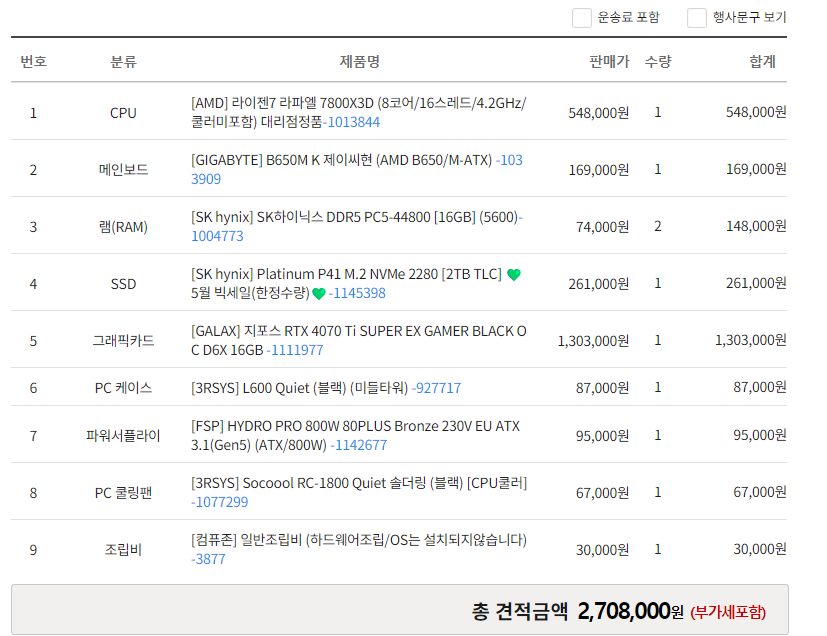Click the 95,000원 power supply total in 합계
This screenshot has width=827, height=636.
click(x=760, y=435)
